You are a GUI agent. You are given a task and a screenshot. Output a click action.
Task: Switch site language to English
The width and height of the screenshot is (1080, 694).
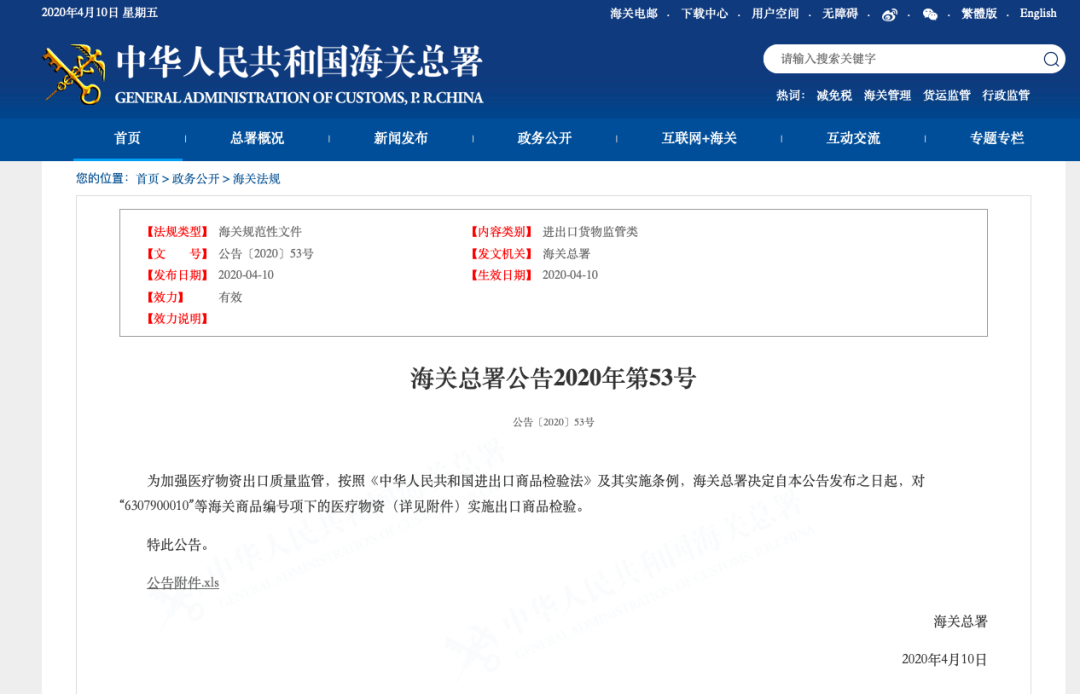pos(1038,14)
